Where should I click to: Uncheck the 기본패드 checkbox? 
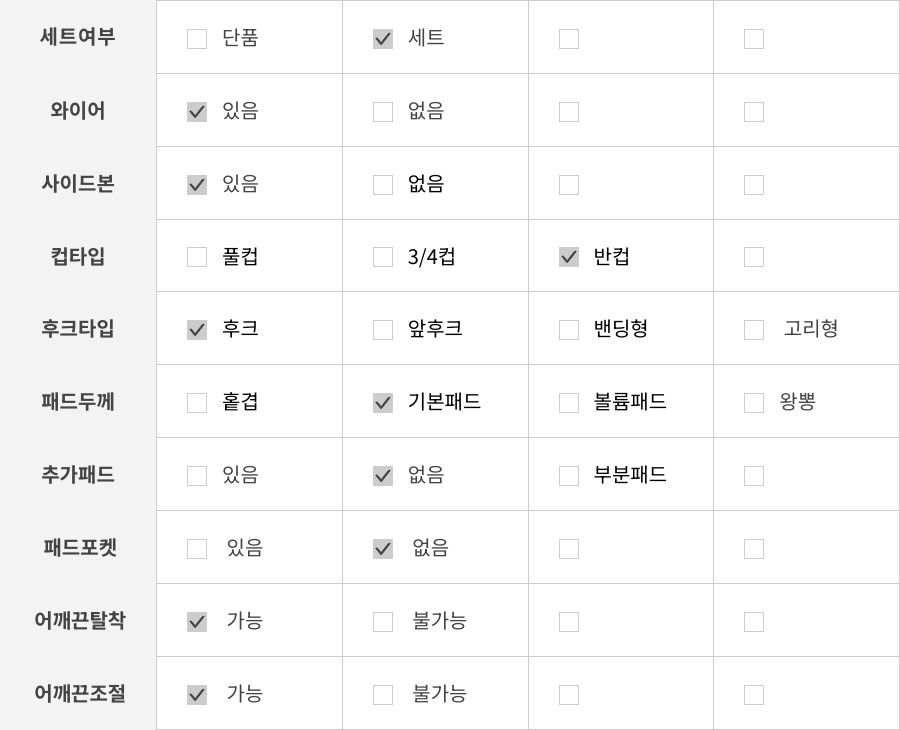[x=383, y=403]
